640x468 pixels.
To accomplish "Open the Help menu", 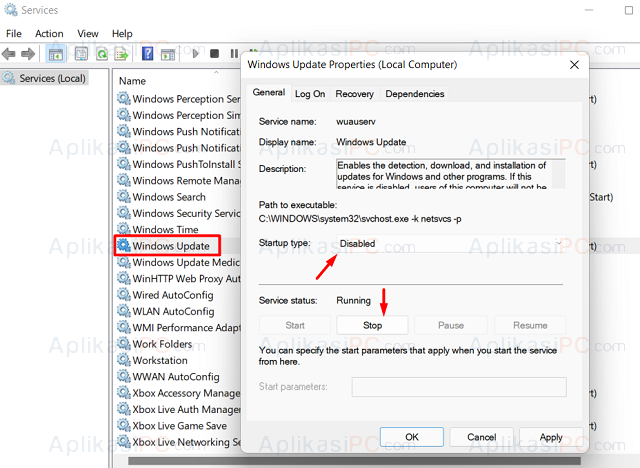I will (122, 33).
